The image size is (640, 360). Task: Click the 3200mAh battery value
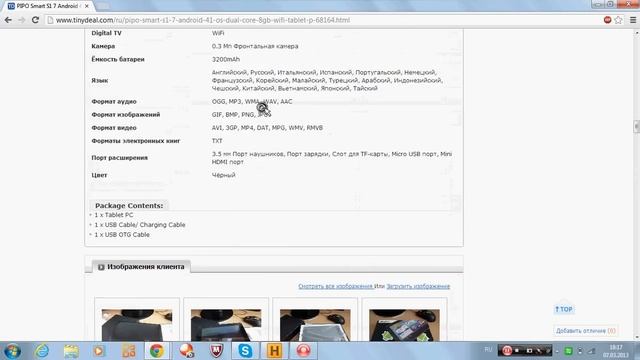point(226,59)
